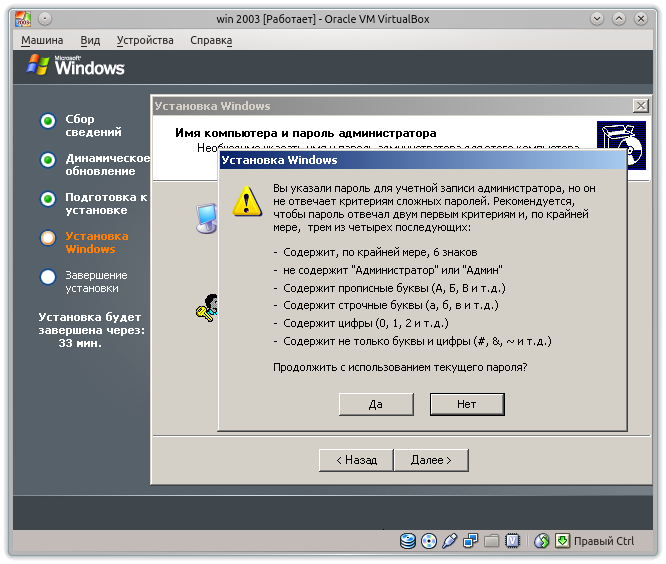This screenshot has height=564, width=666.
Task: Click the Правый Ctrl host key label
Action: (604, 541)
